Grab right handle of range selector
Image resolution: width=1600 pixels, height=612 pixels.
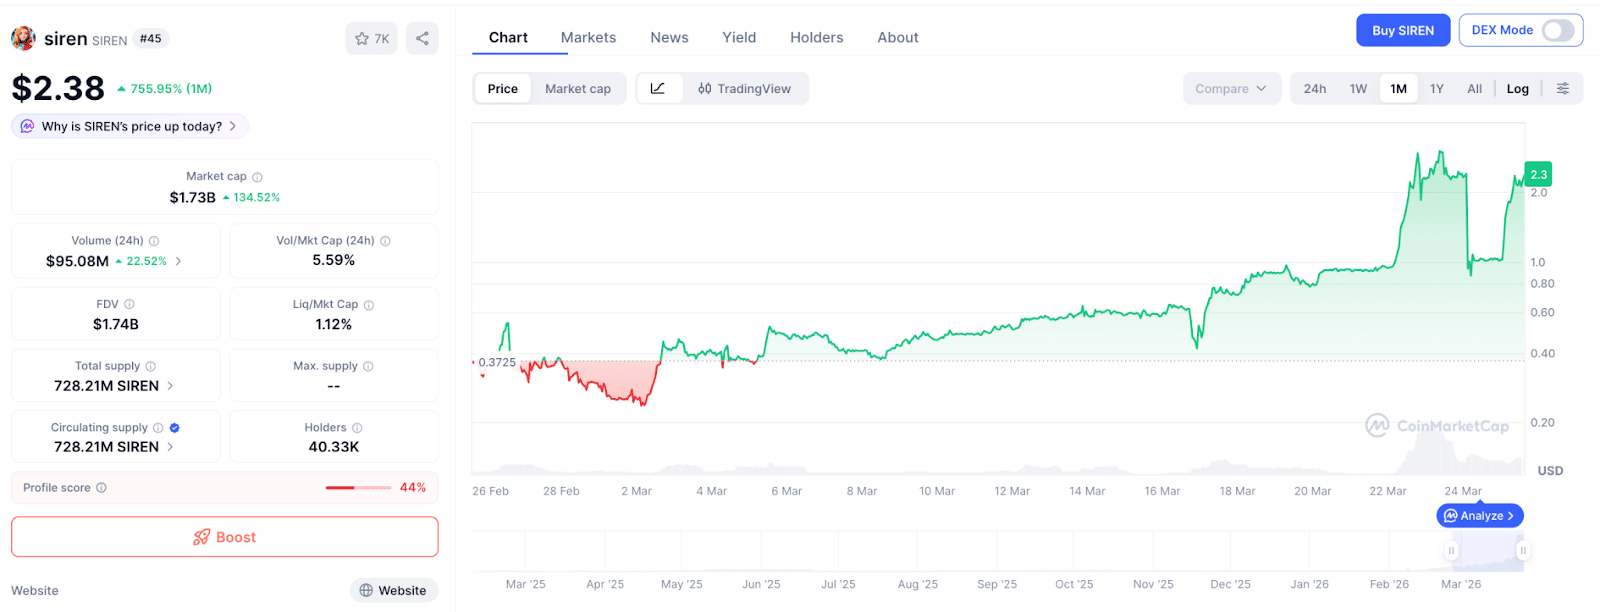(x=1522, y=550)
